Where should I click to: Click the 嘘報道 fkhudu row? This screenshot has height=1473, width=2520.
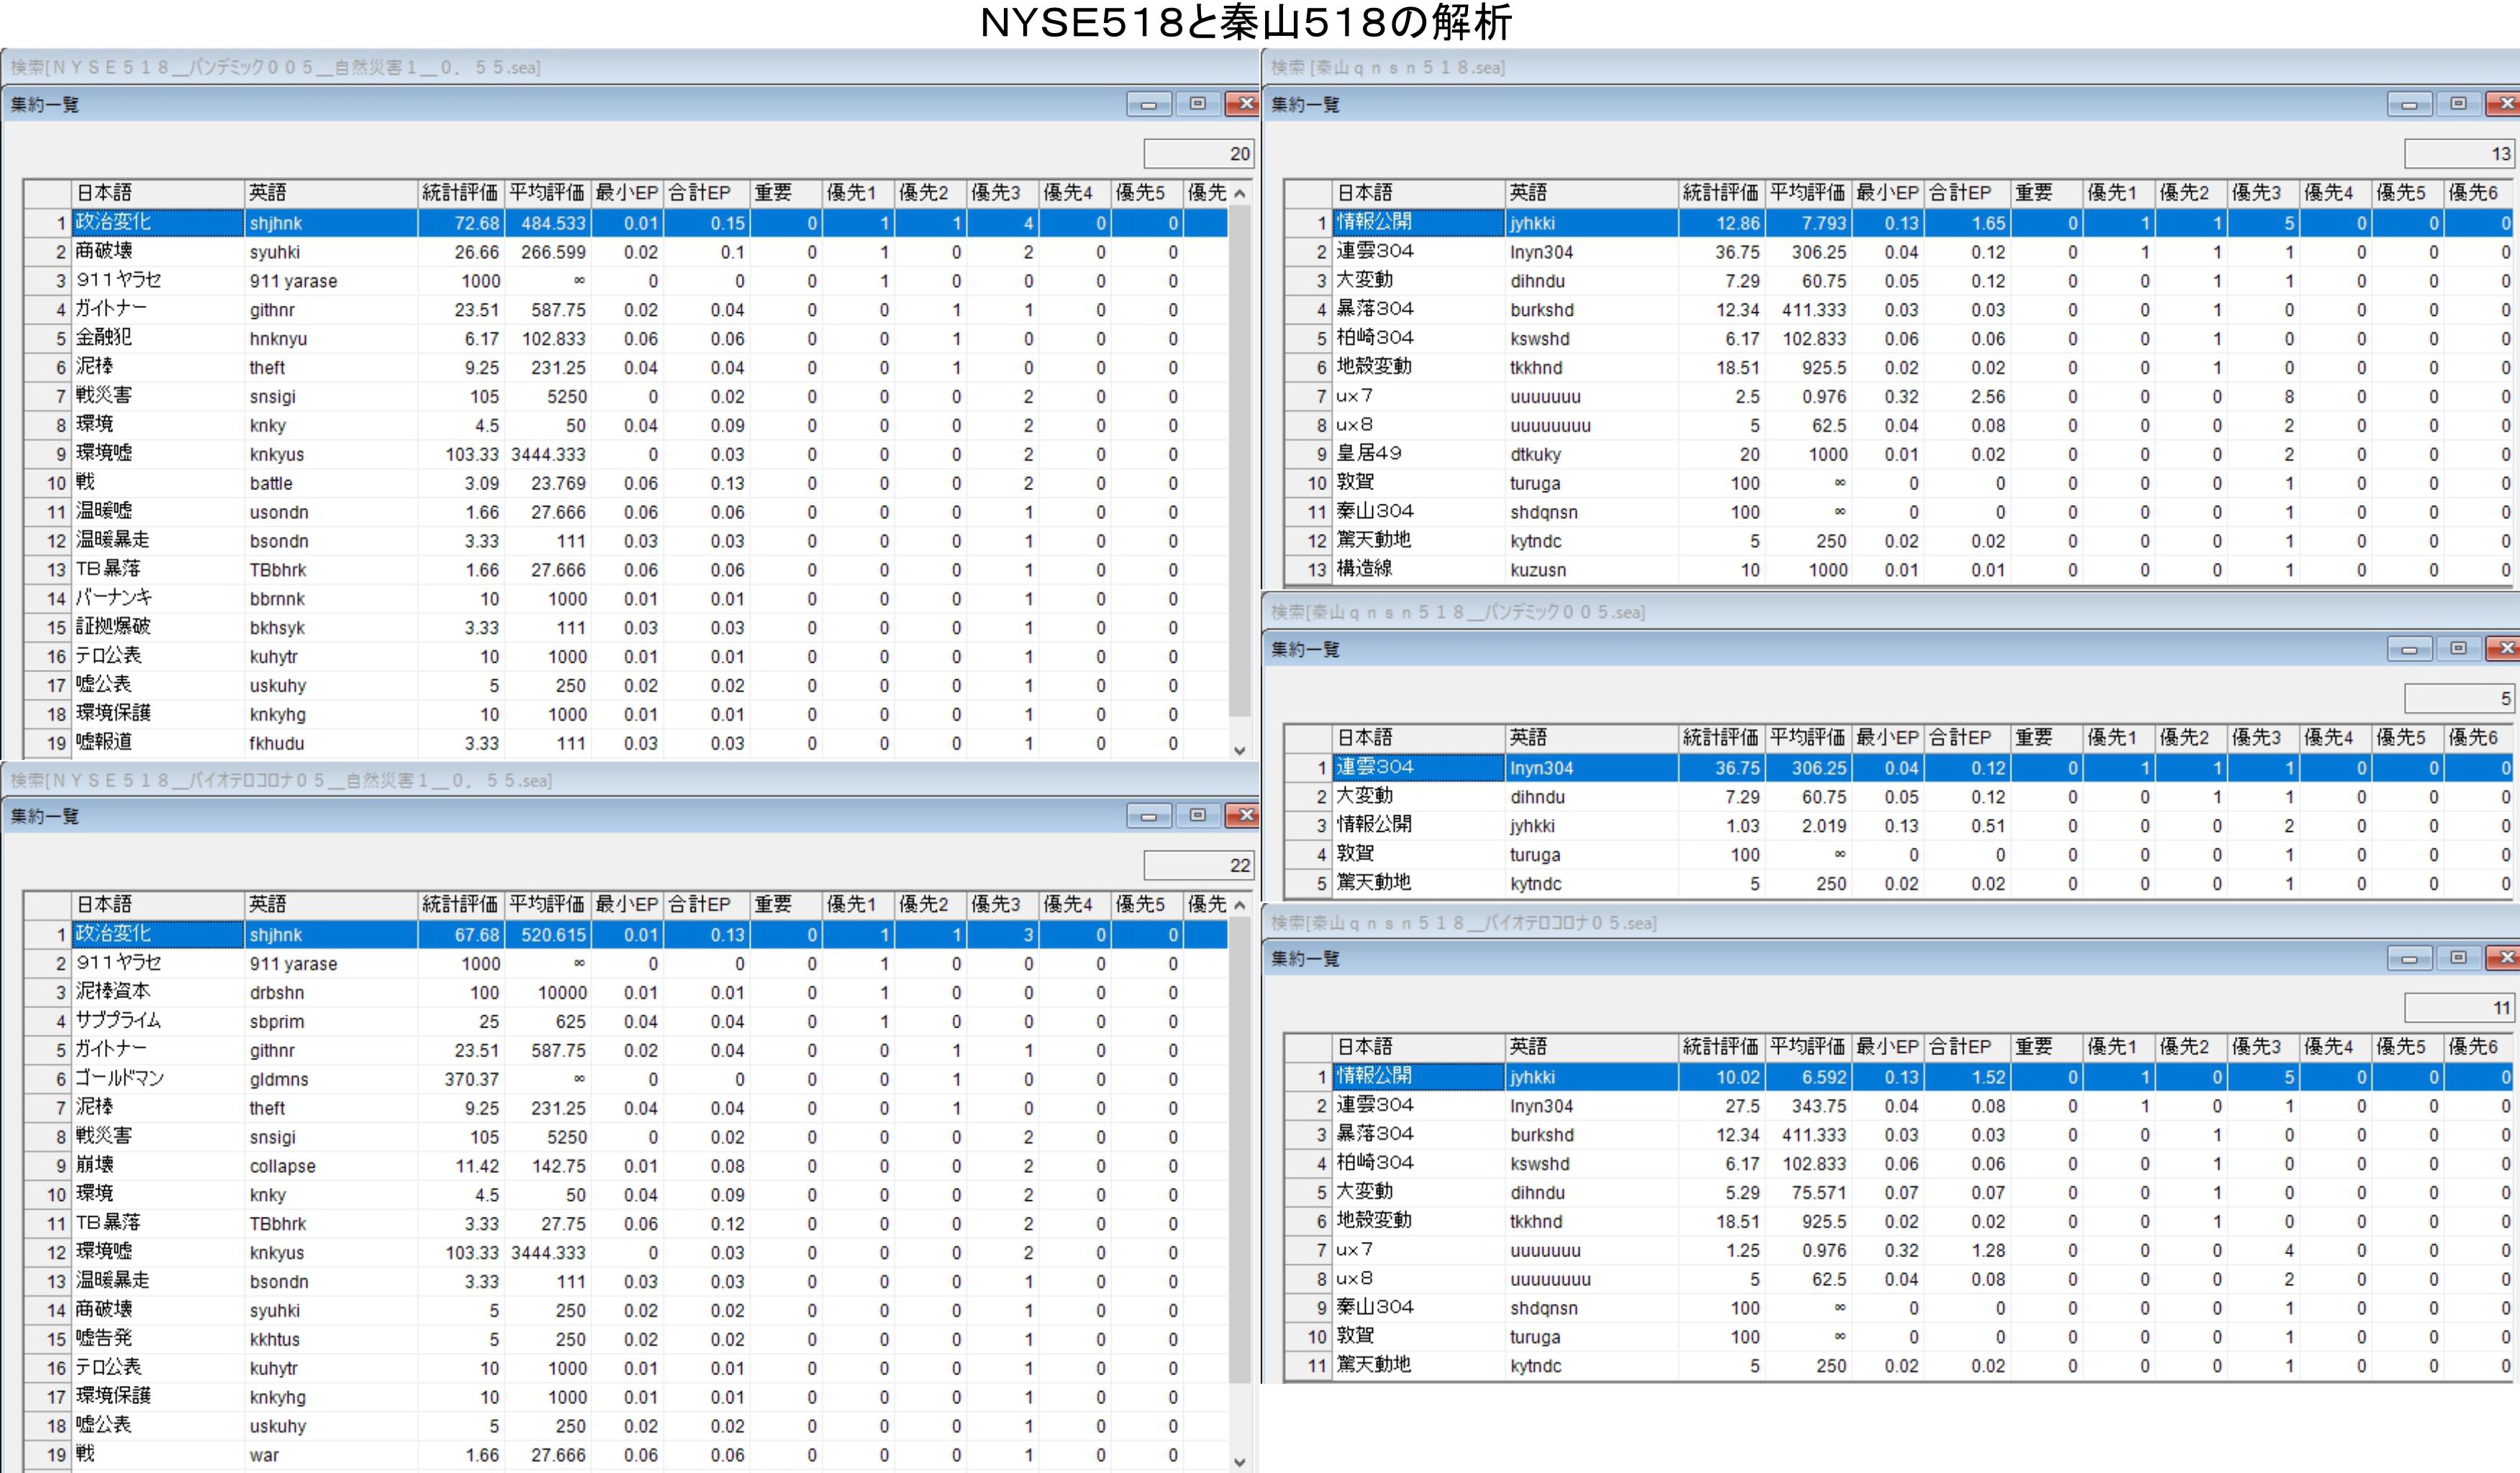(x=160, y=743)
